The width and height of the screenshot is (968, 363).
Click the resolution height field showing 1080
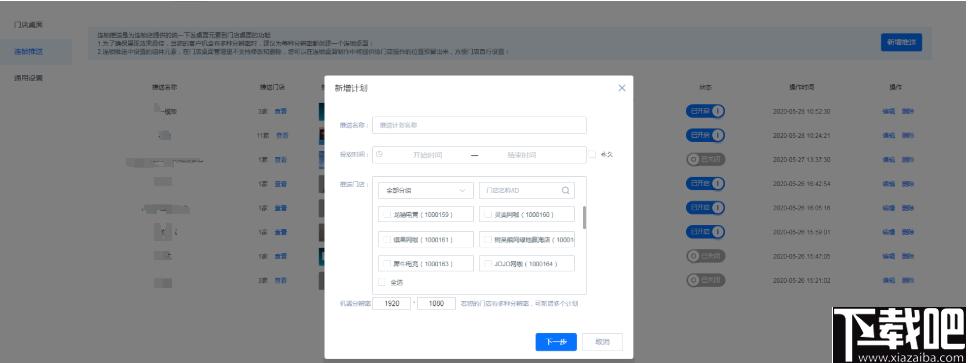(x=436, y=304)
